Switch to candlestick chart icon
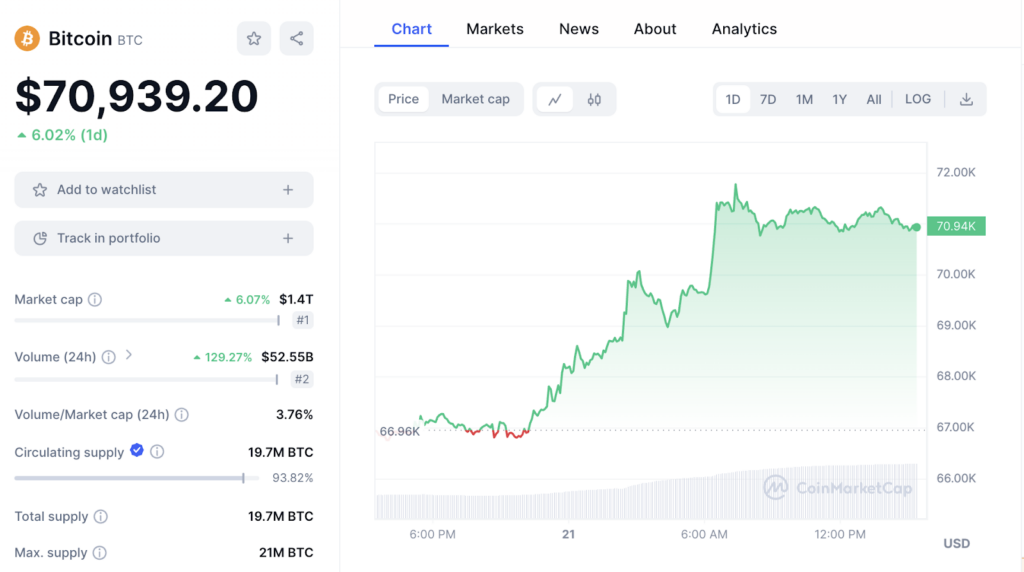 [x=594, y=99]
